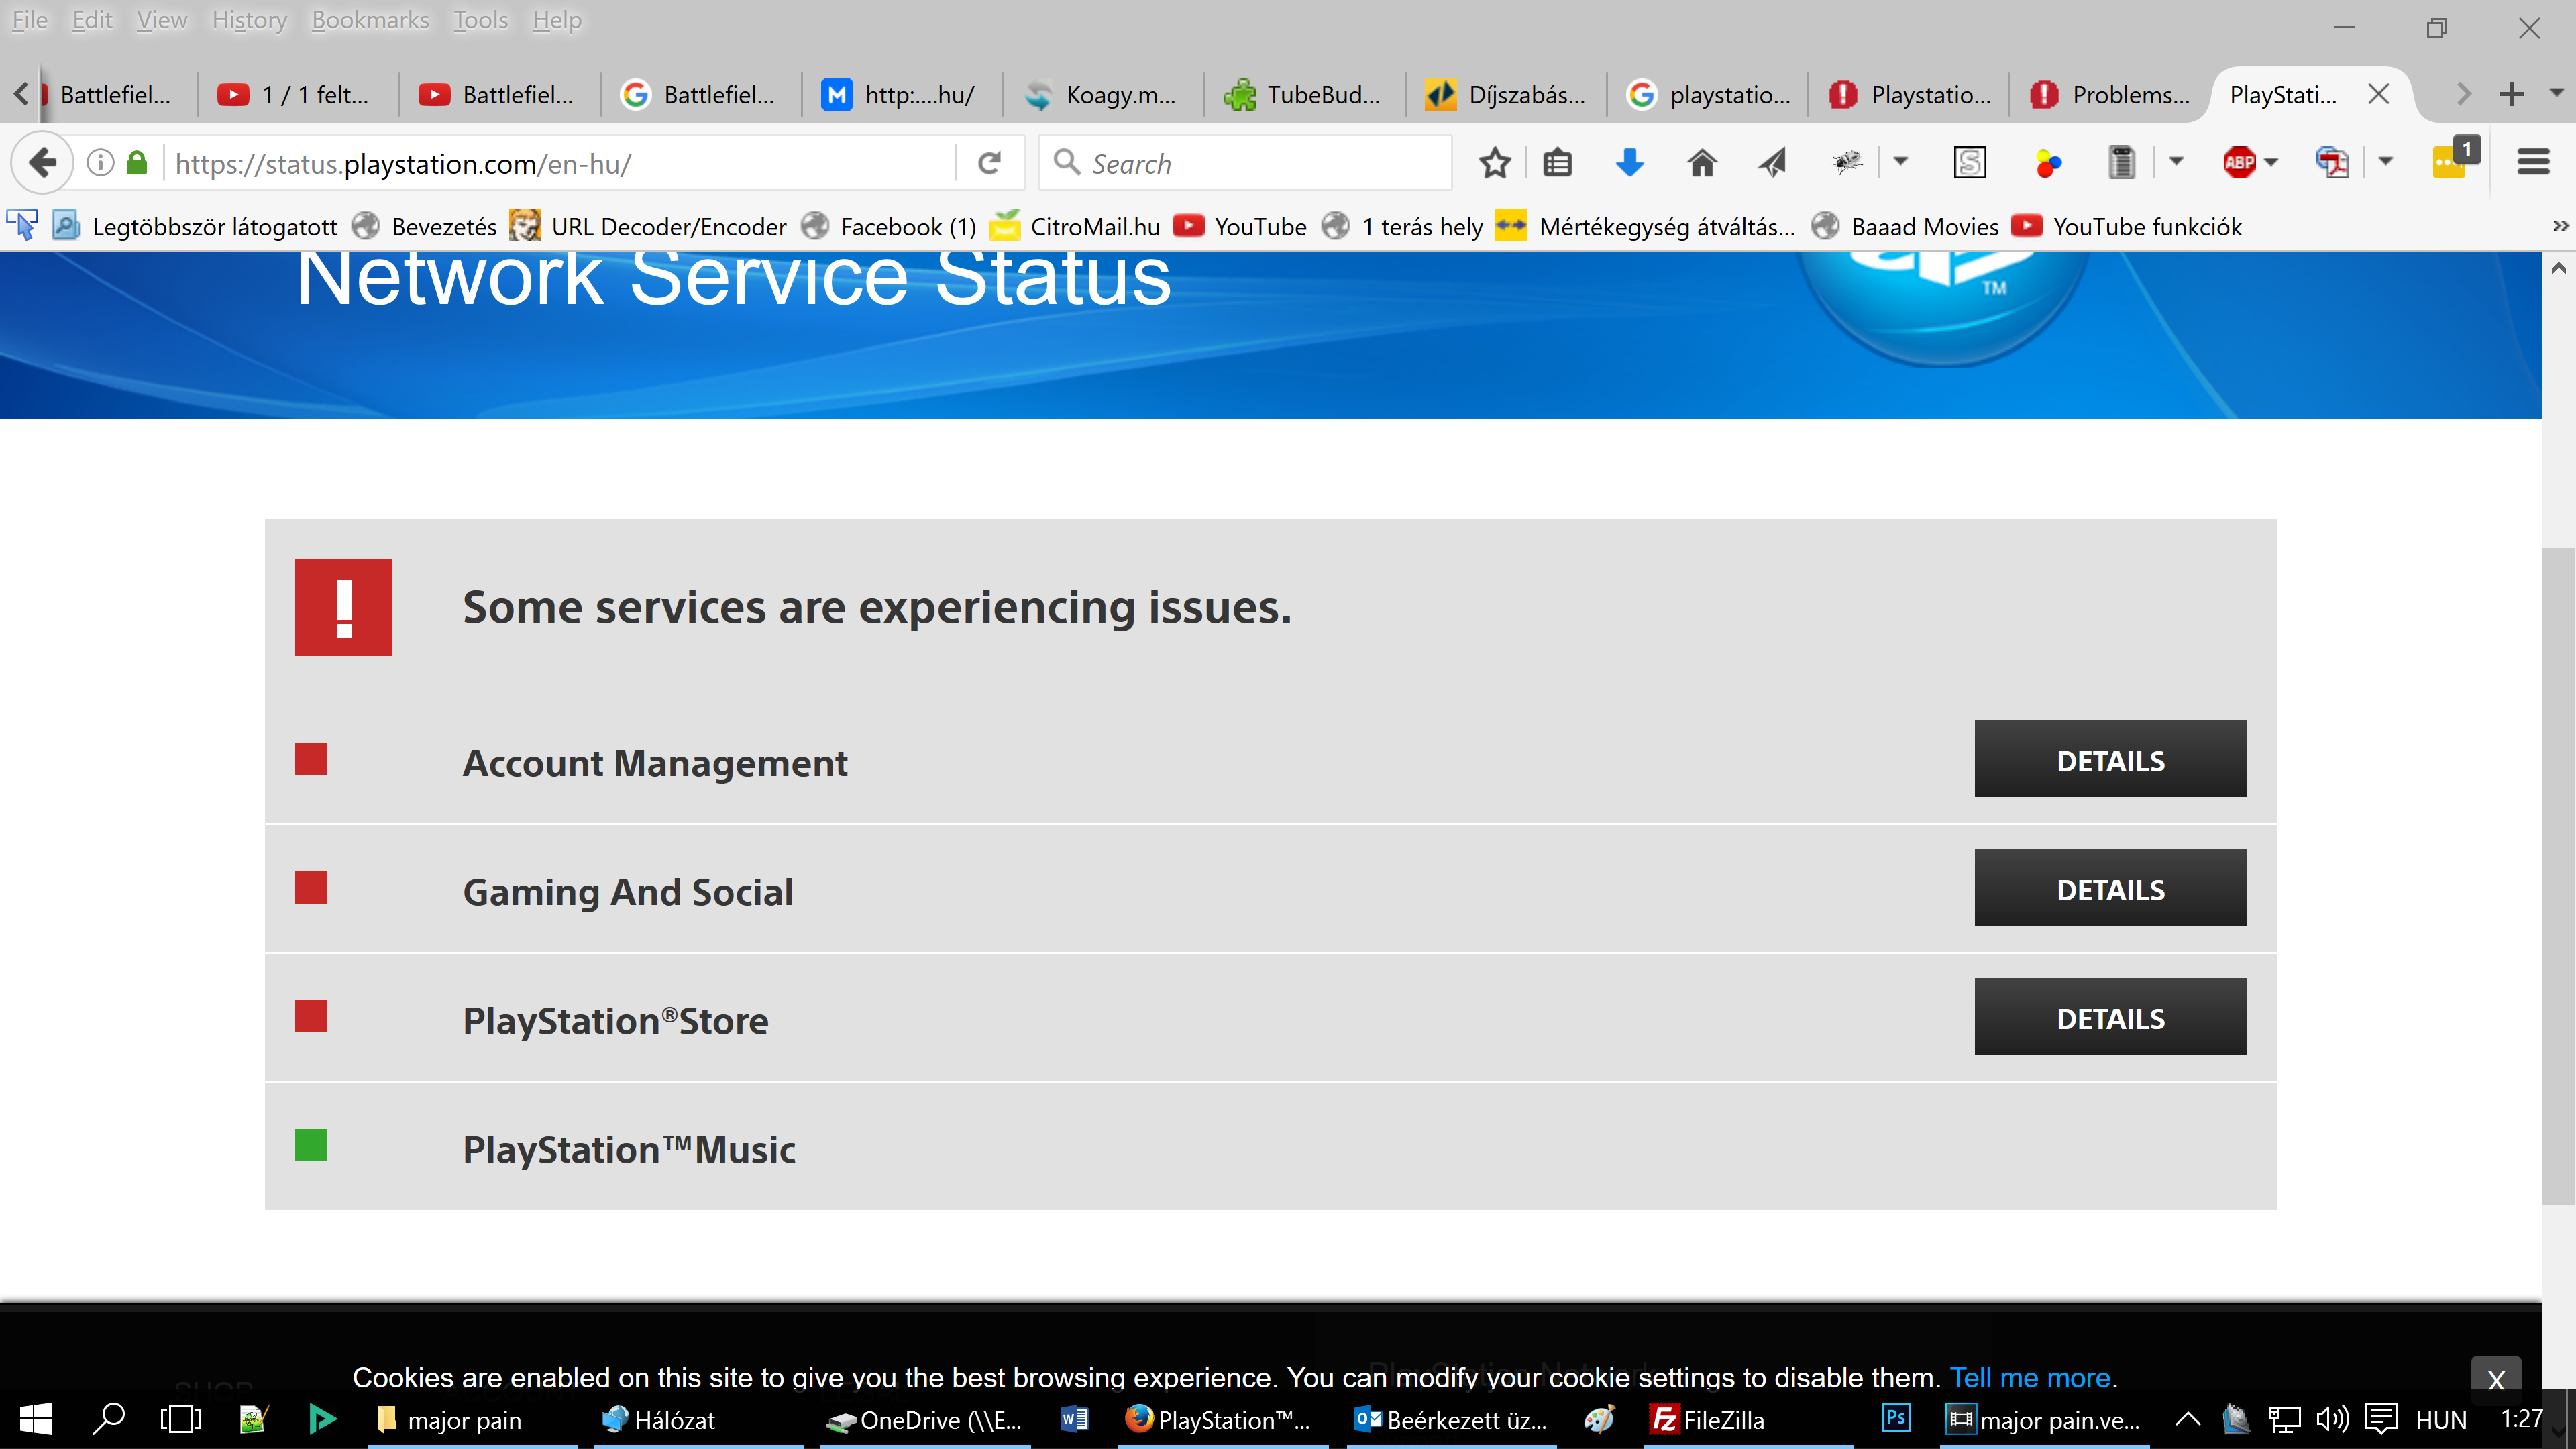
Task: Open Gaming And Social DETAILS button
Action: tap(2110, 888)
